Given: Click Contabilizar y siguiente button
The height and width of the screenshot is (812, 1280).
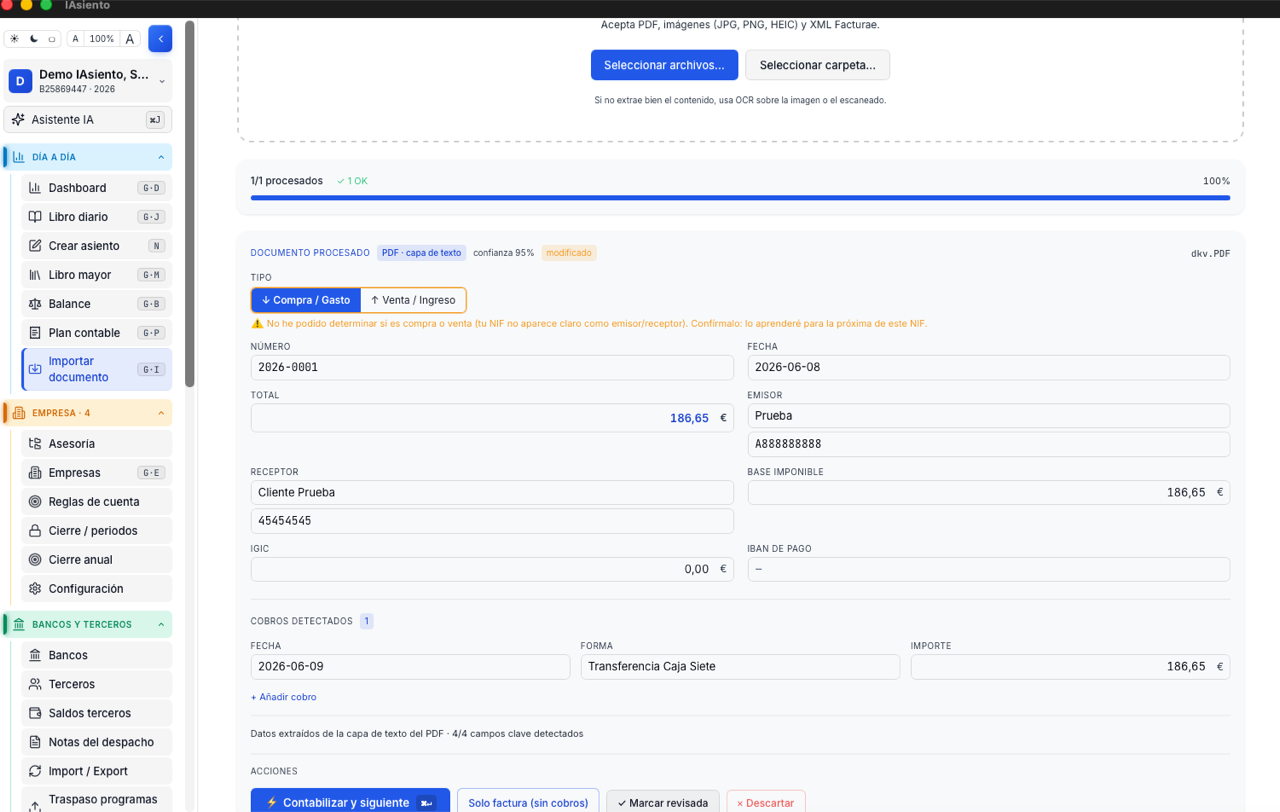Looking at the screenshot, I should point(350,802).
